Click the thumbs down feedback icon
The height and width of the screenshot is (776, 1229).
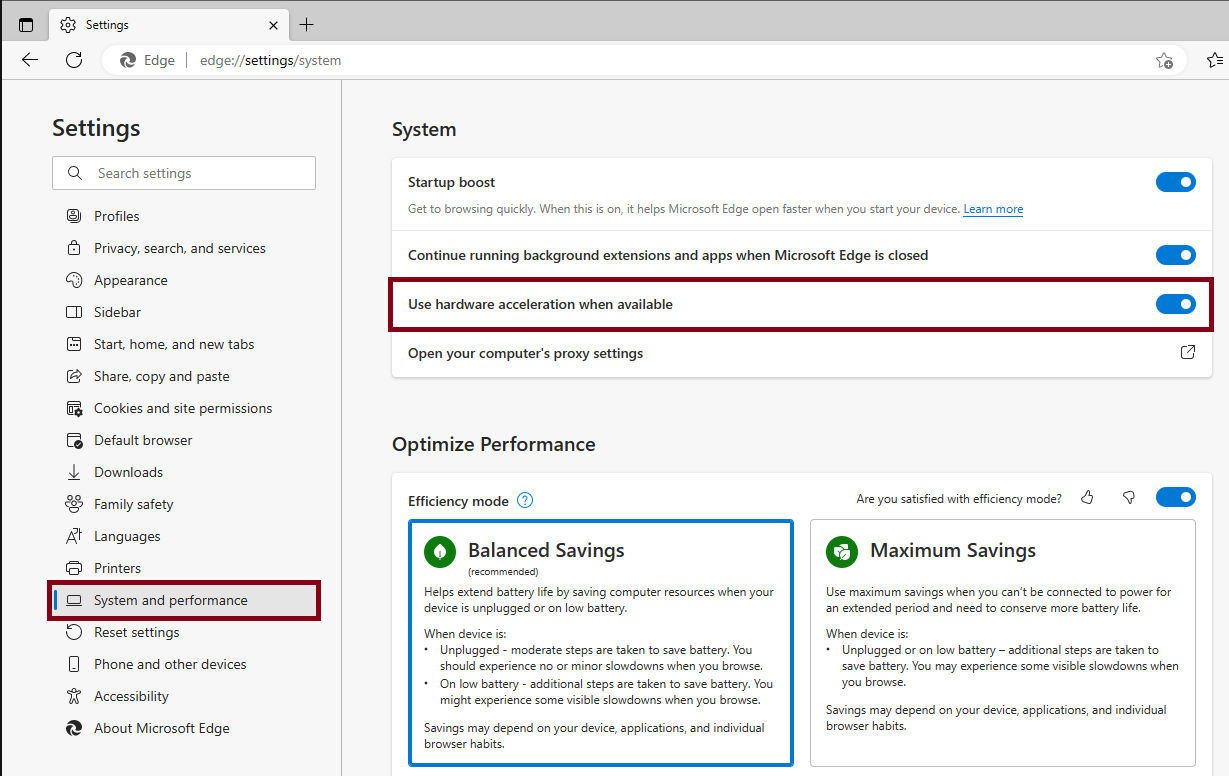coord(1129,497)
